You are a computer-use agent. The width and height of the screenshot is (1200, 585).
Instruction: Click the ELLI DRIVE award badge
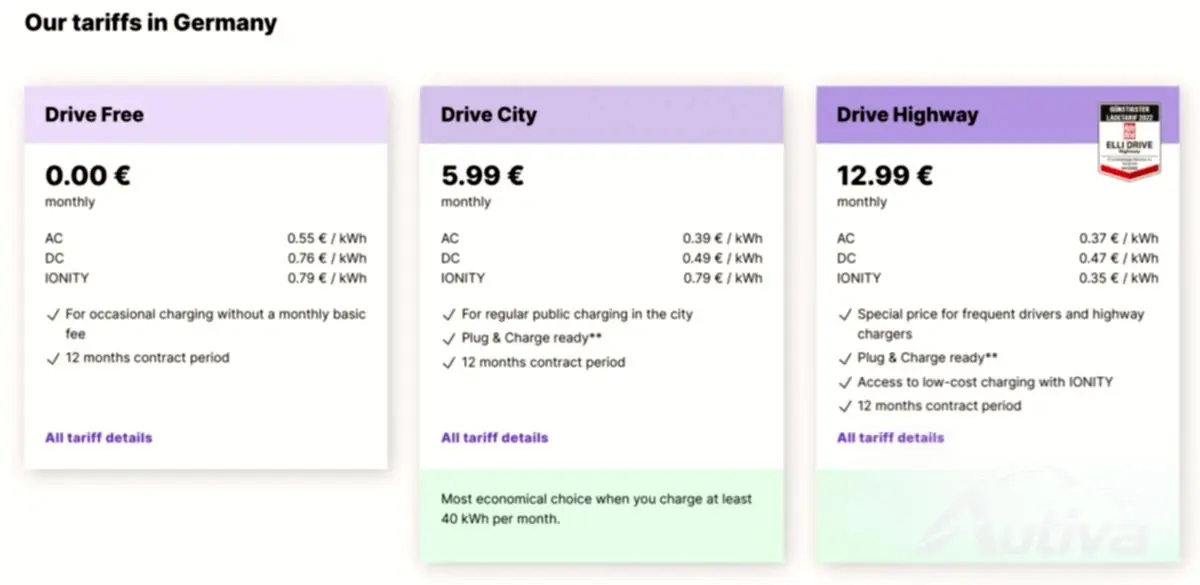coord(1128,142)
